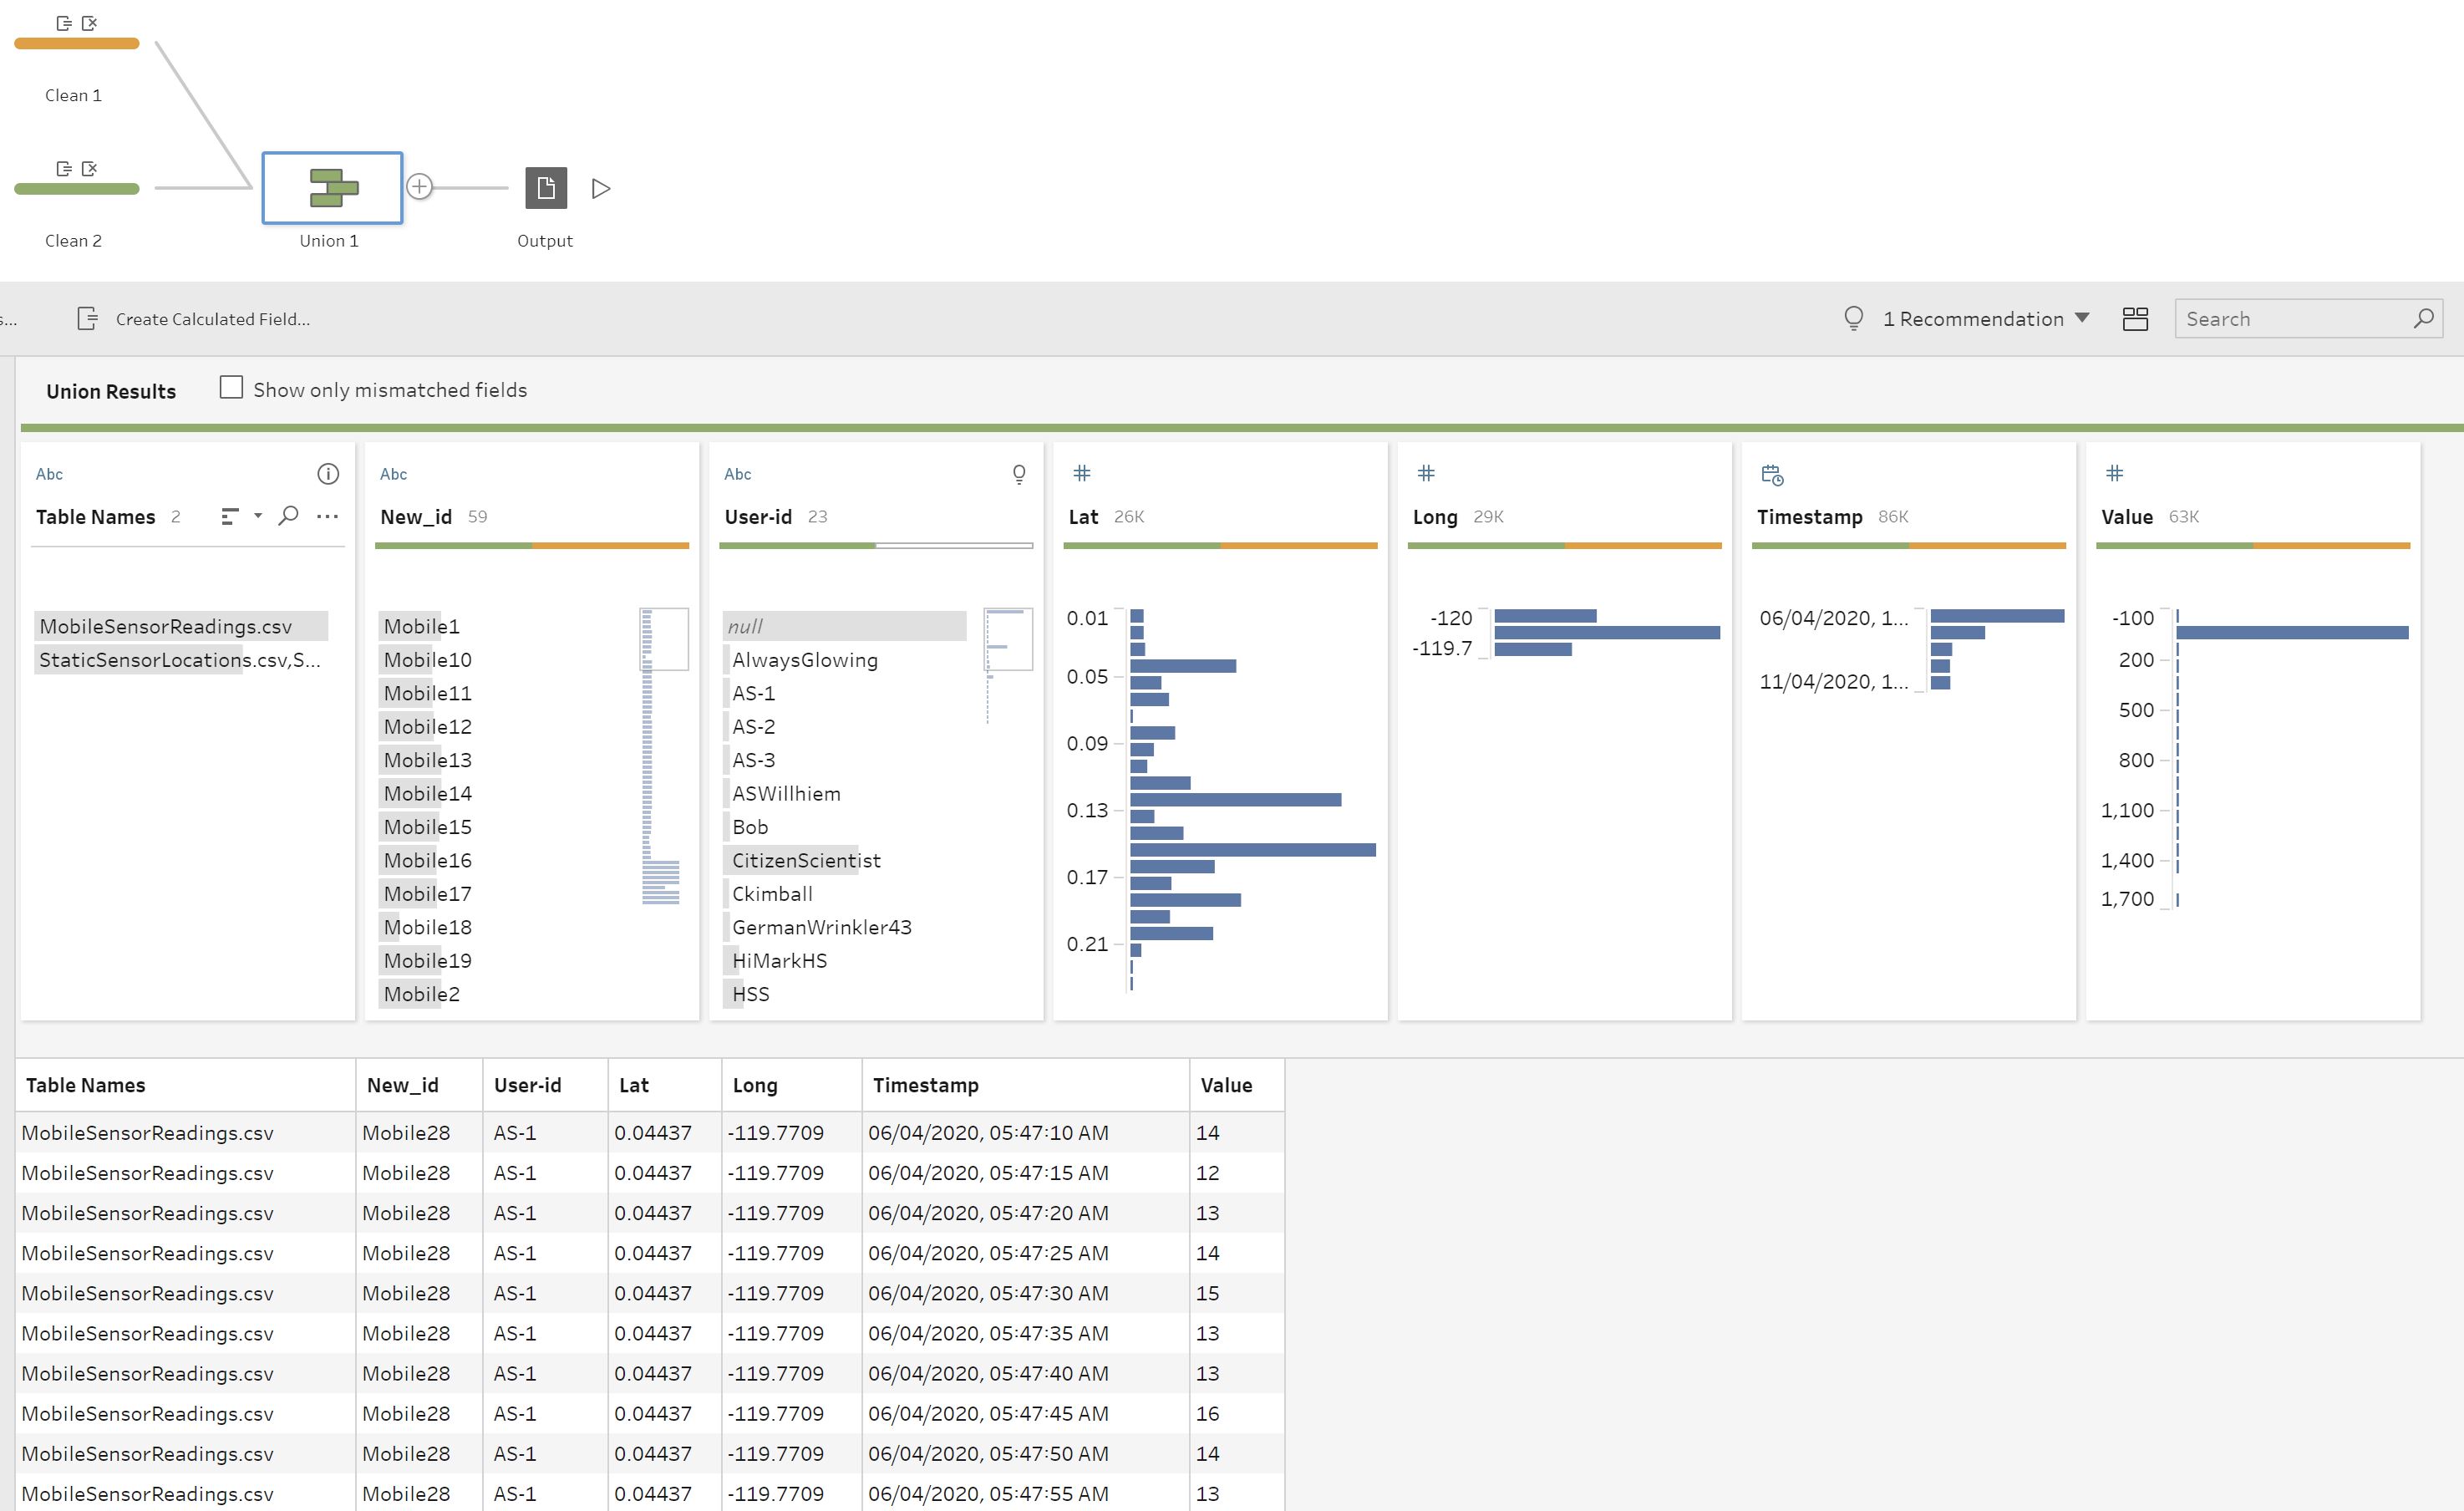Enable Show only mismatched fields
Viewport: 2464px width, 1511px height.
(x=231, y=388)
